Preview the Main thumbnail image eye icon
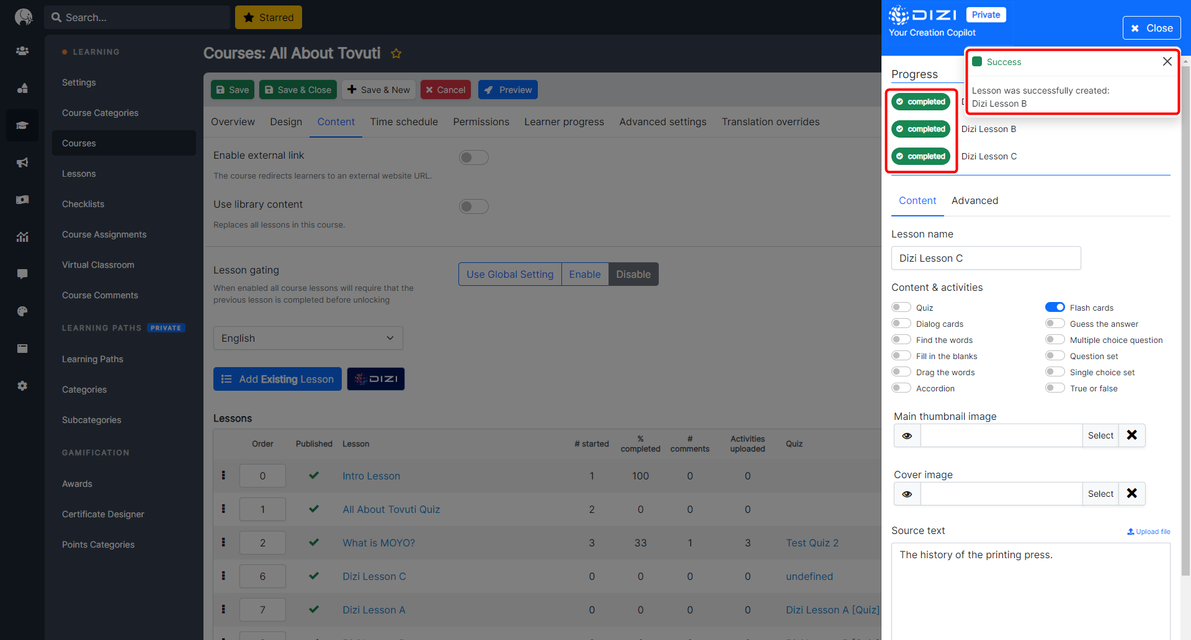The height and width of the screenshot is (640, 1191). pyautogui.click(x=907, y=436)
